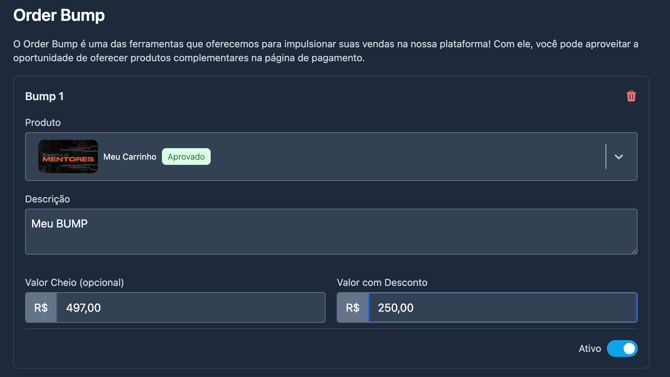
Task: Expand the Produto dropdown chevron
Action: coord(618,157)
